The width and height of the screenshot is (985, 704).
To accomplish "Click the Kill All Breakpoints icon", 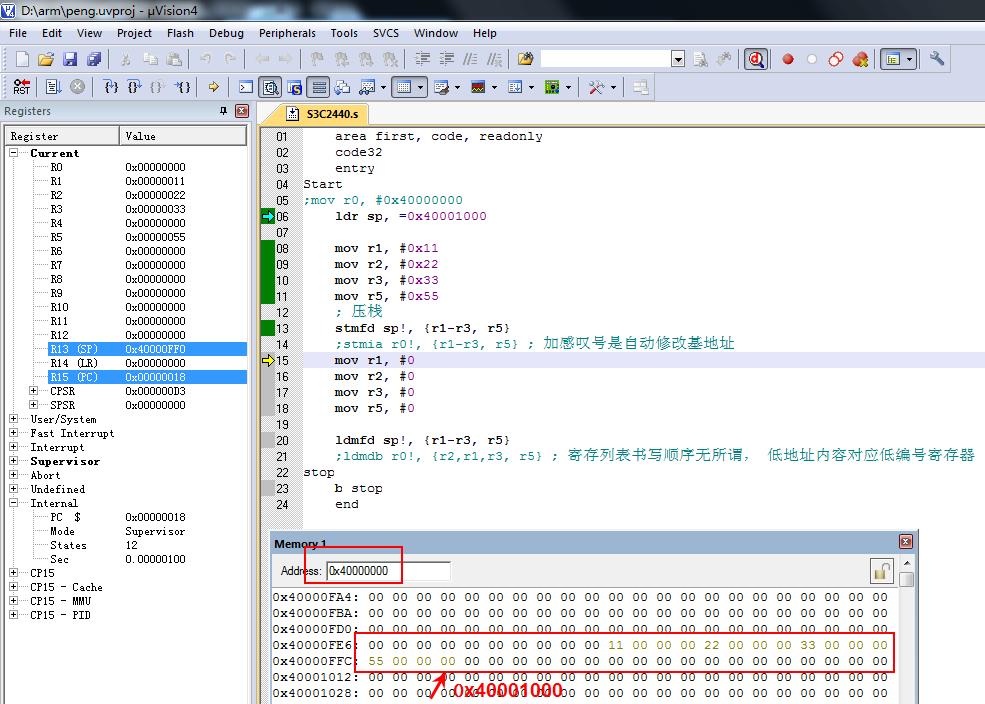I will [860, 59].
